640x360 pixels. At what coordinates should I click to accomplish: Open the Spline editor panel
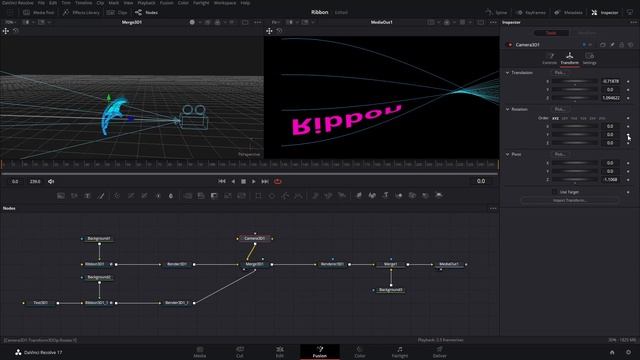497,13
